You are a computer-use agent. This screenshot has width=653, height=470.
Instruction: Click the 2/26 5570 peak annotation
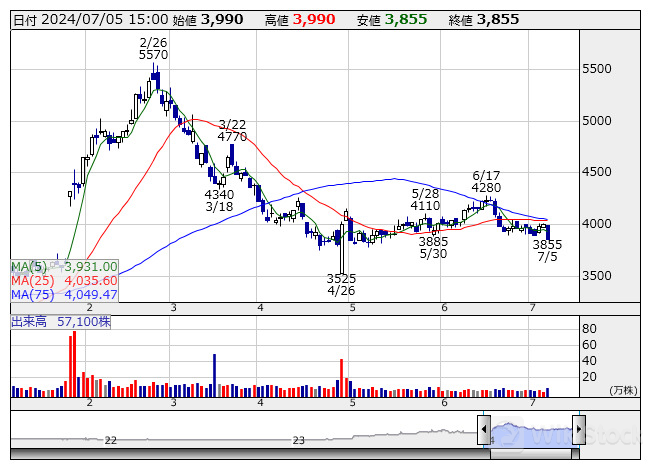click(x=153, y=49)
